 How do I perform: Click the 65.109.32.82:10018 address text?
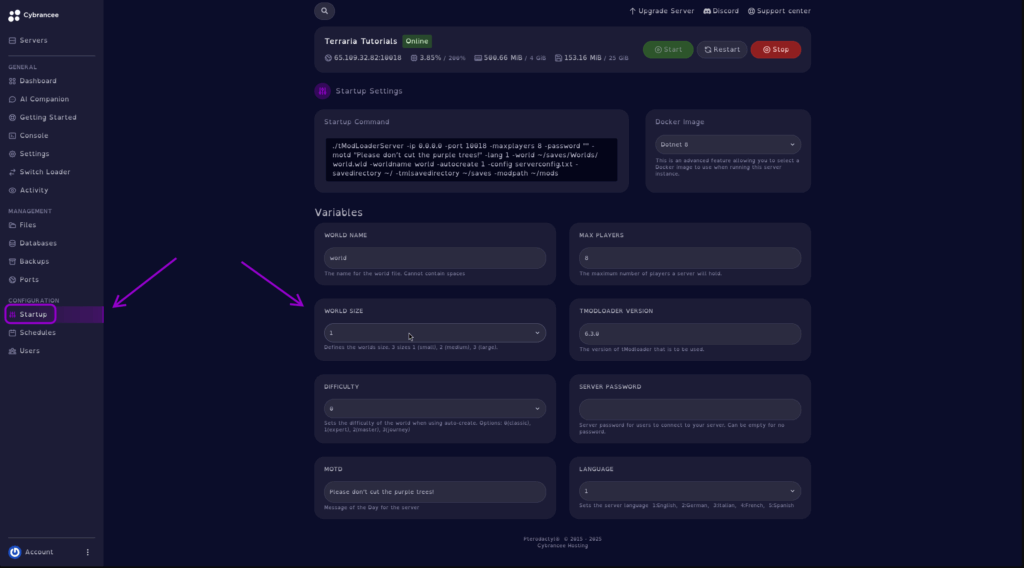368,58
